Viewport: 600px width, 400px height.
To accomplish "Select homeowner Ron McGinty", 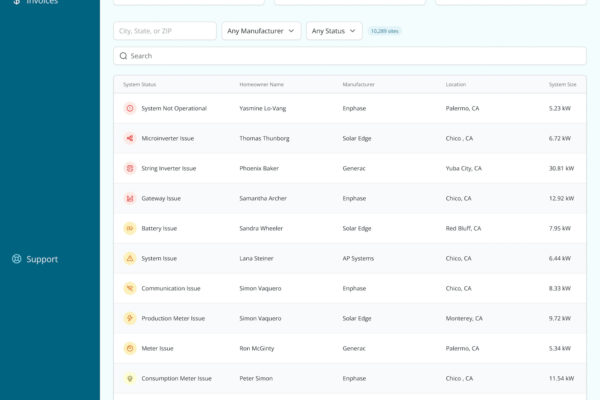I will pos(257,348).
